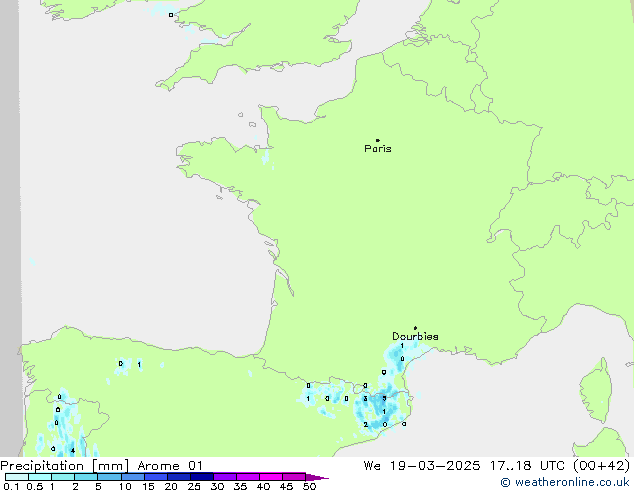This screenshot has width=634, height=490.
Task: Click the We 19-03-2025 date text
Action: [422, 466]
